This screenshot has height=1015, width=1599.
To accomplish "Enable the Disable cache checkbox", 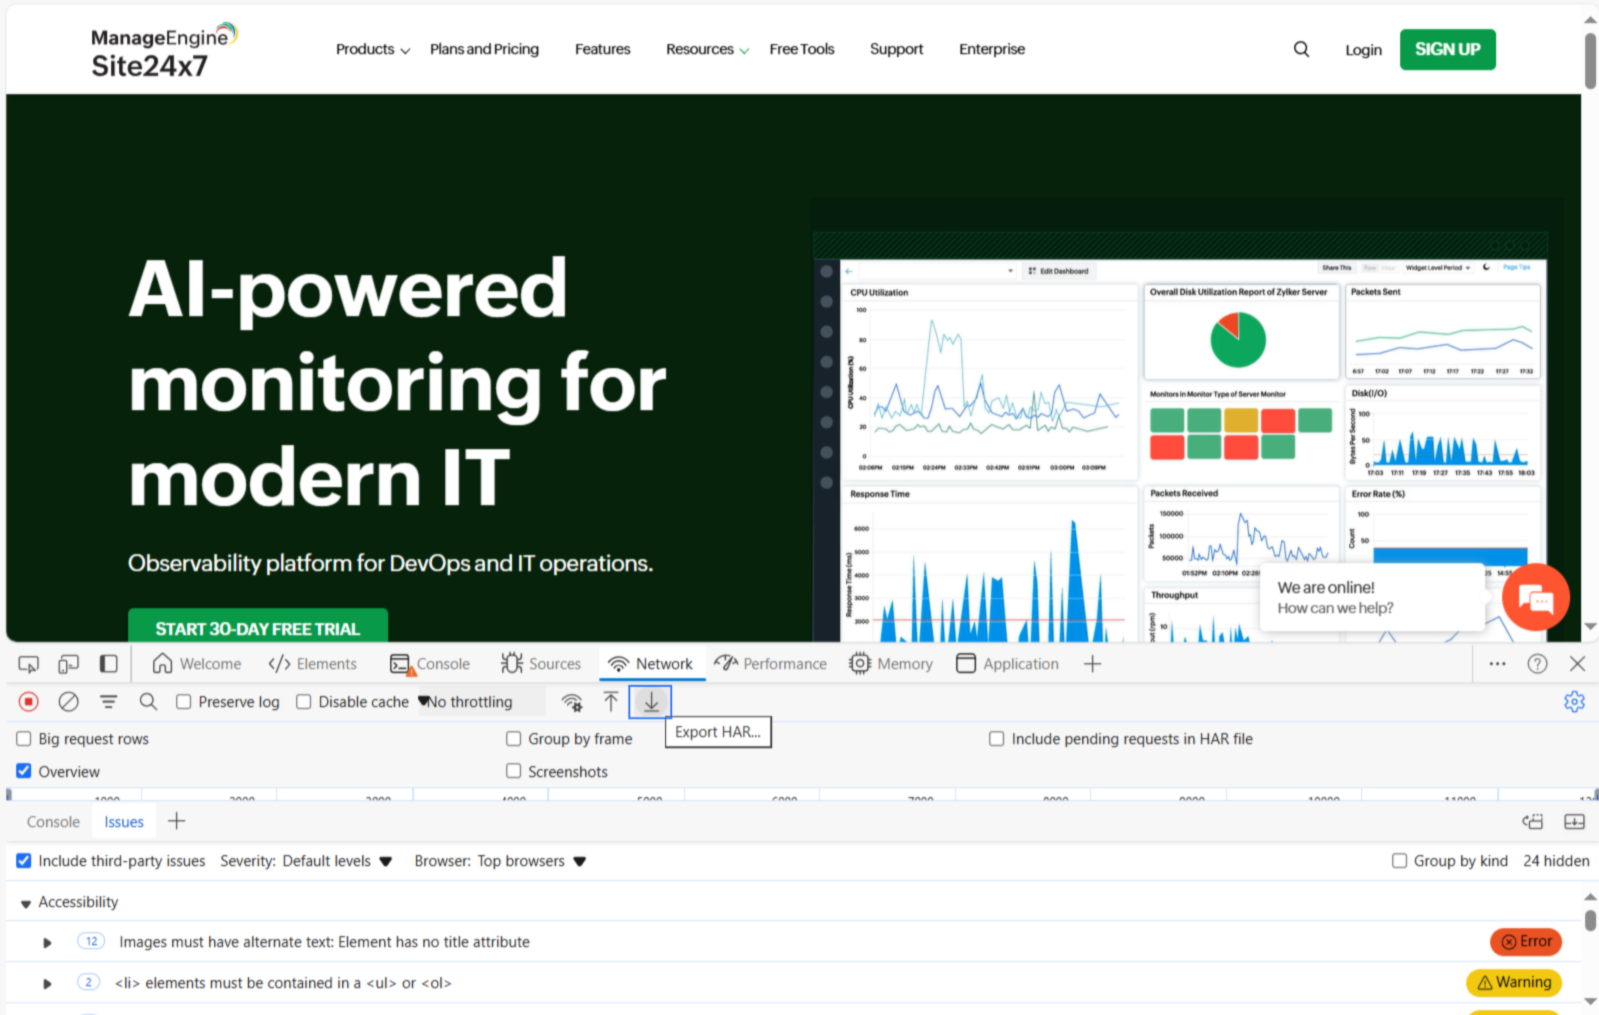I will (304, 702).
